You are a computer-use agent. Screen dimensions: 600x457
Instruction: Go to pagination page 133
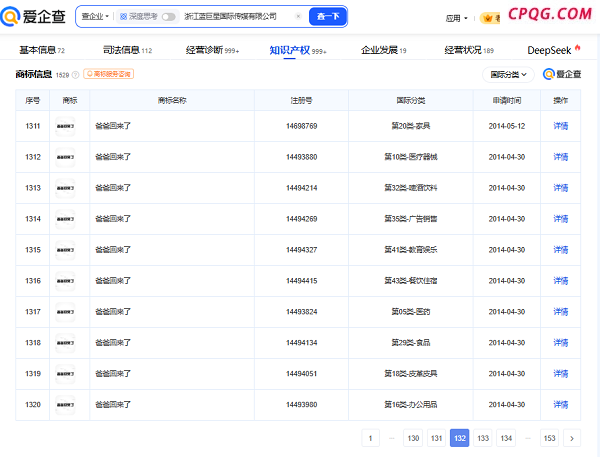pyautogui.click(x=483, y=438)
